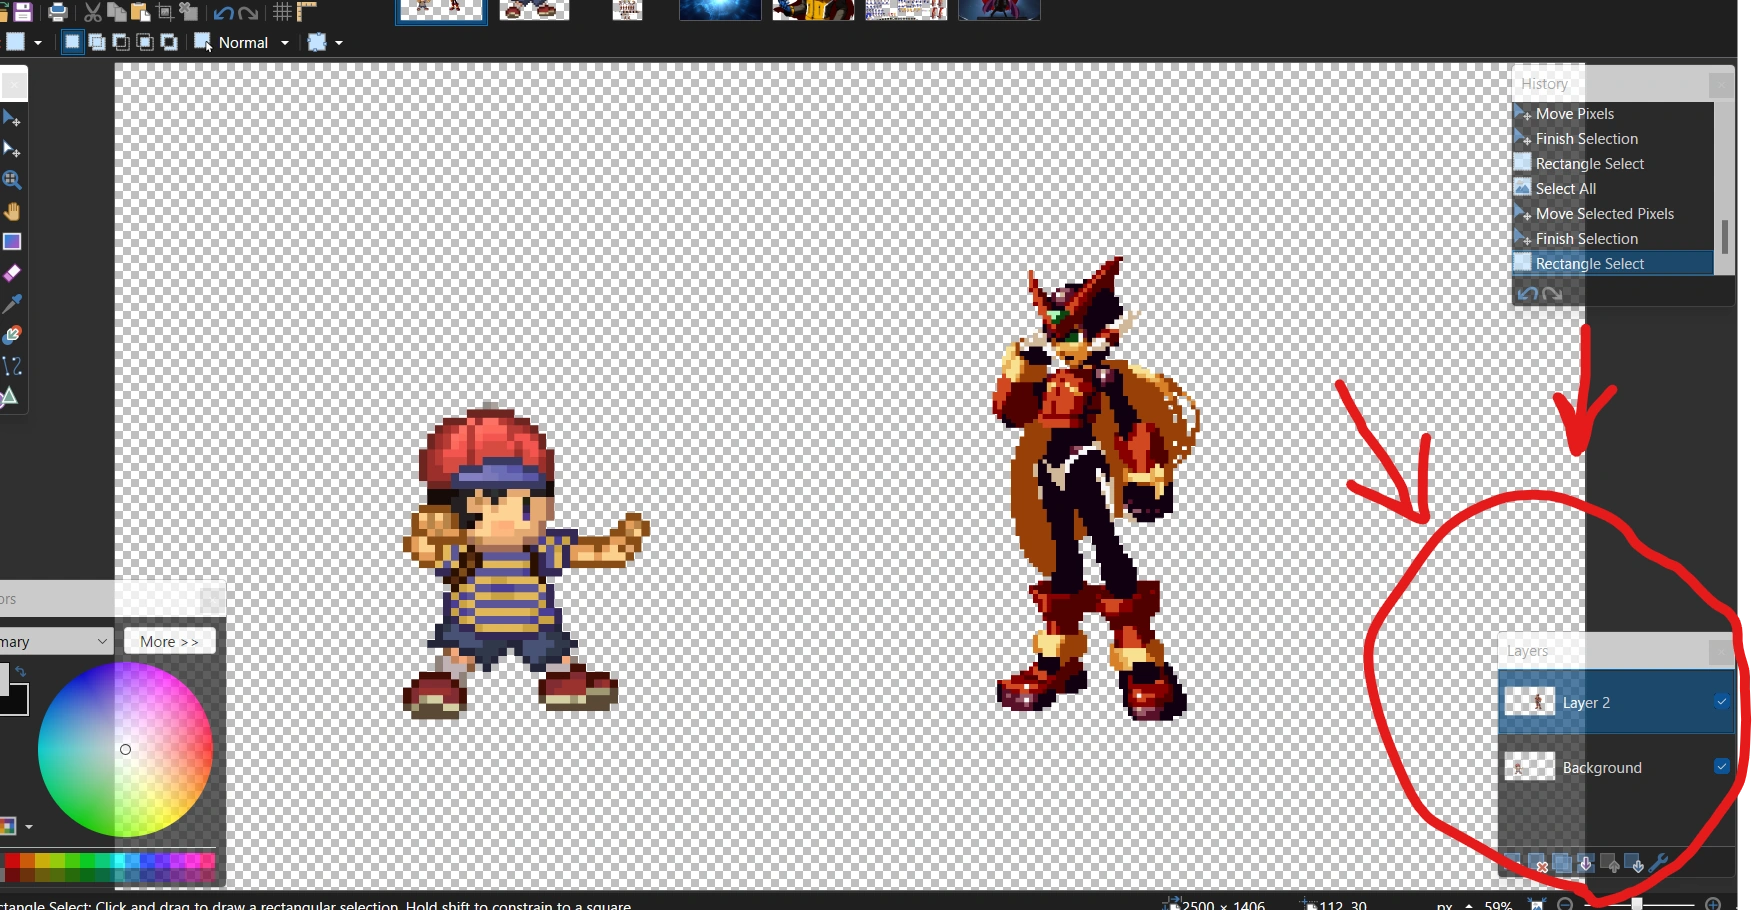The width and height of the screenshot is (1752, 910).
Task: Select the Gradient tool
Action: click(x=12, y=242)
